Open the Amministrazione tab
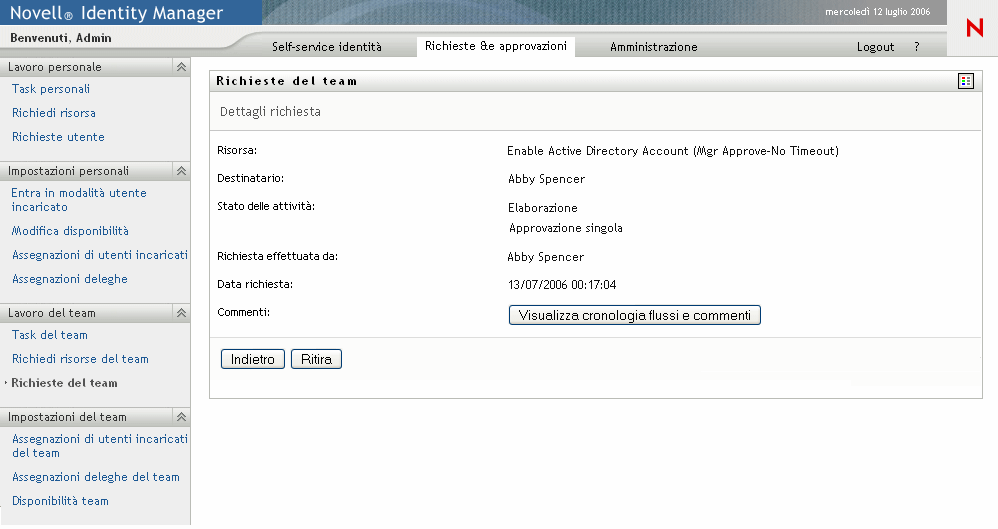This screenshot has width=998, height=529. pyautogui.click(x=654, y=46)
